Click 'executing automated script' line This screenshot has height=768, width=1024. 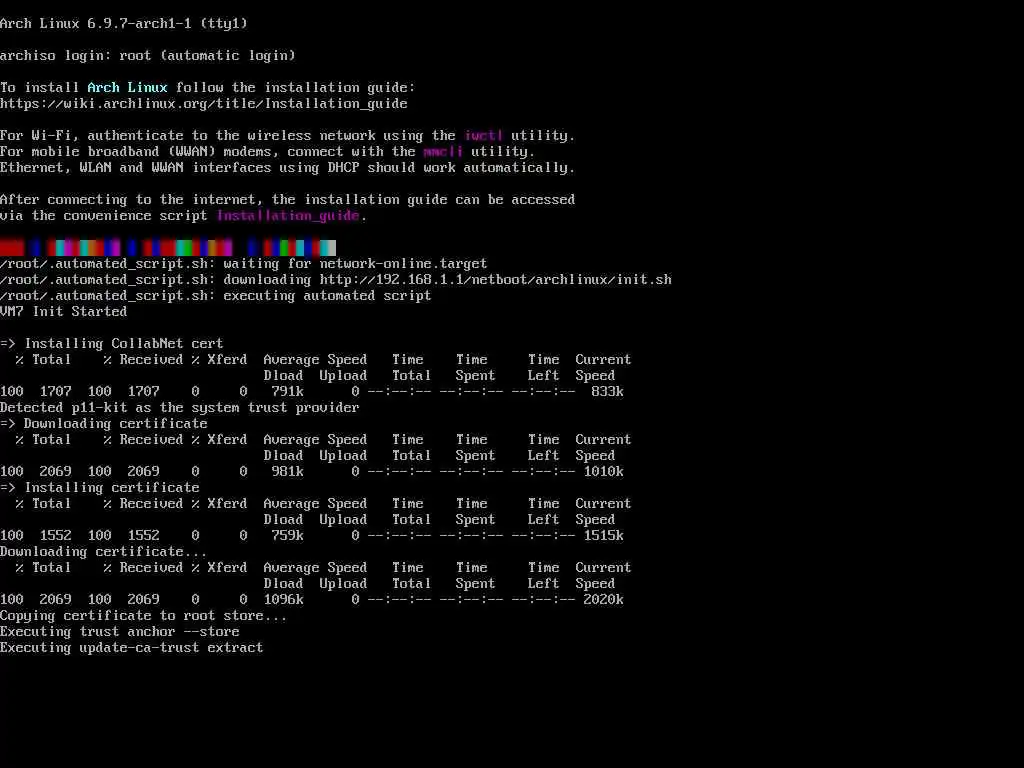[216, 296]
